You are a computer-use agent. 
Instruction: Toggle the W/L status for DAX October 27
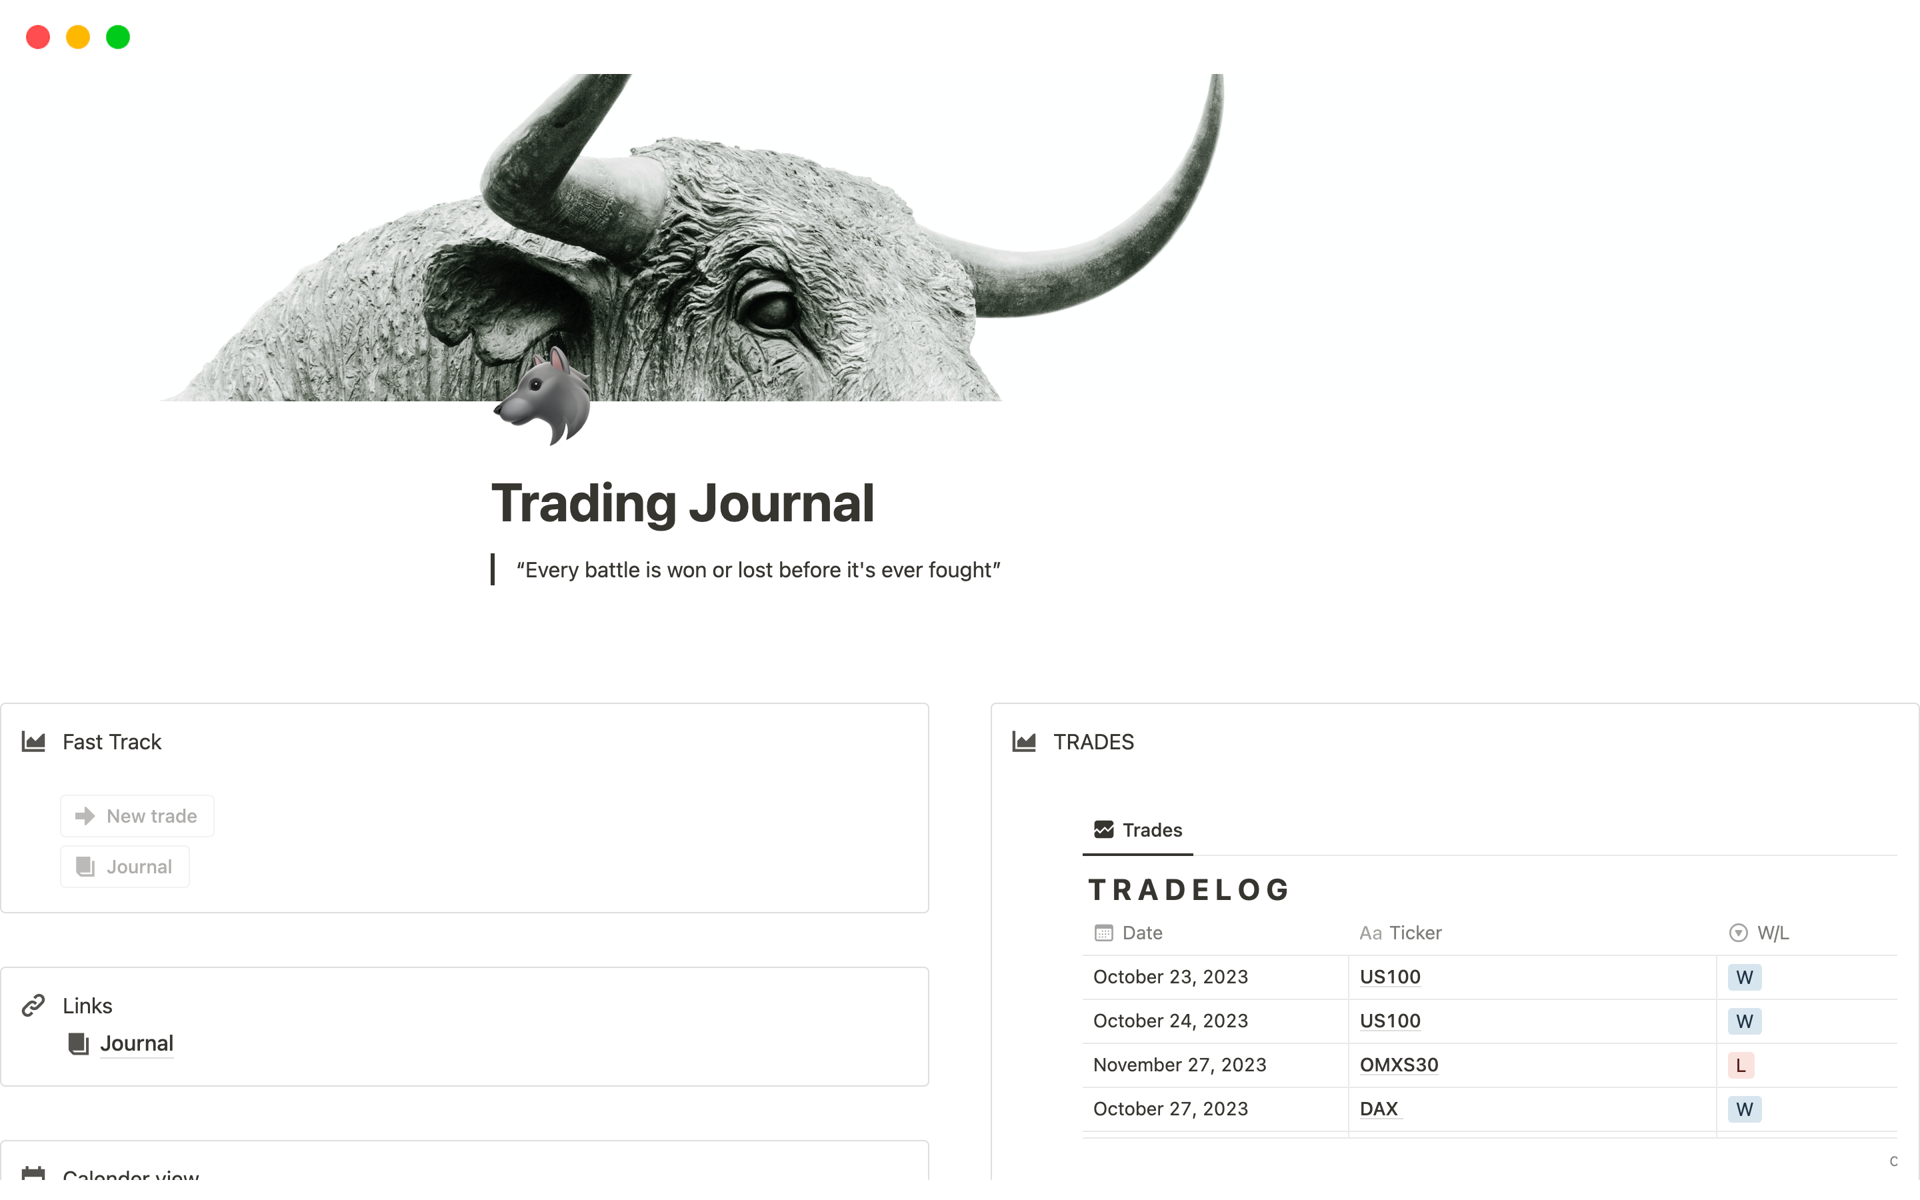pos(1744,1107)
